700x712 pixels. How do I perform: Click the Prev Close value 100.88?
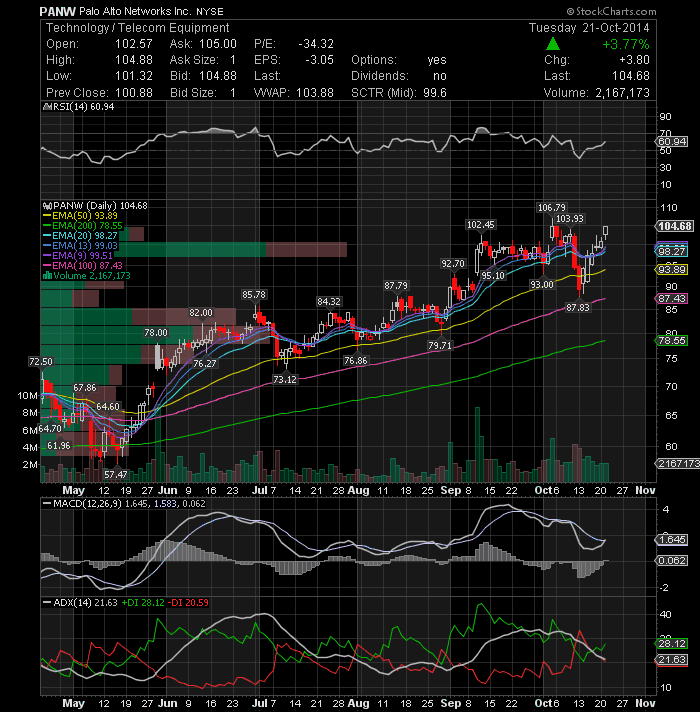[133, 93]
